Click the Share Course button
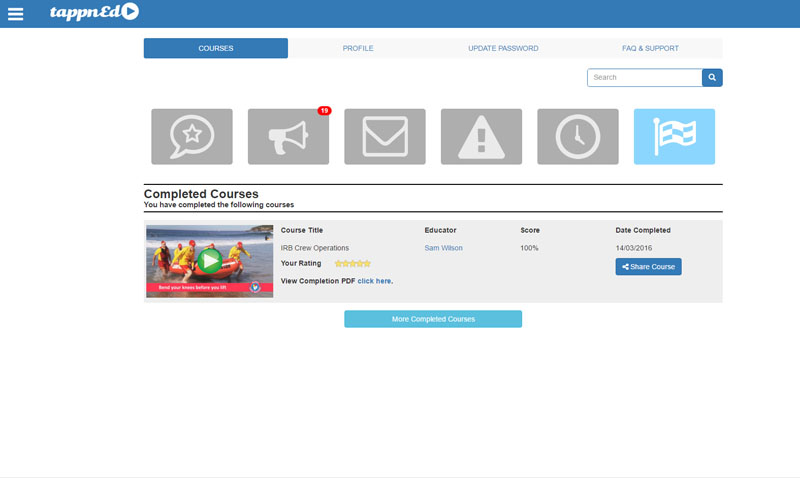This screenshot has height=478, width=800. click(648, 267)
